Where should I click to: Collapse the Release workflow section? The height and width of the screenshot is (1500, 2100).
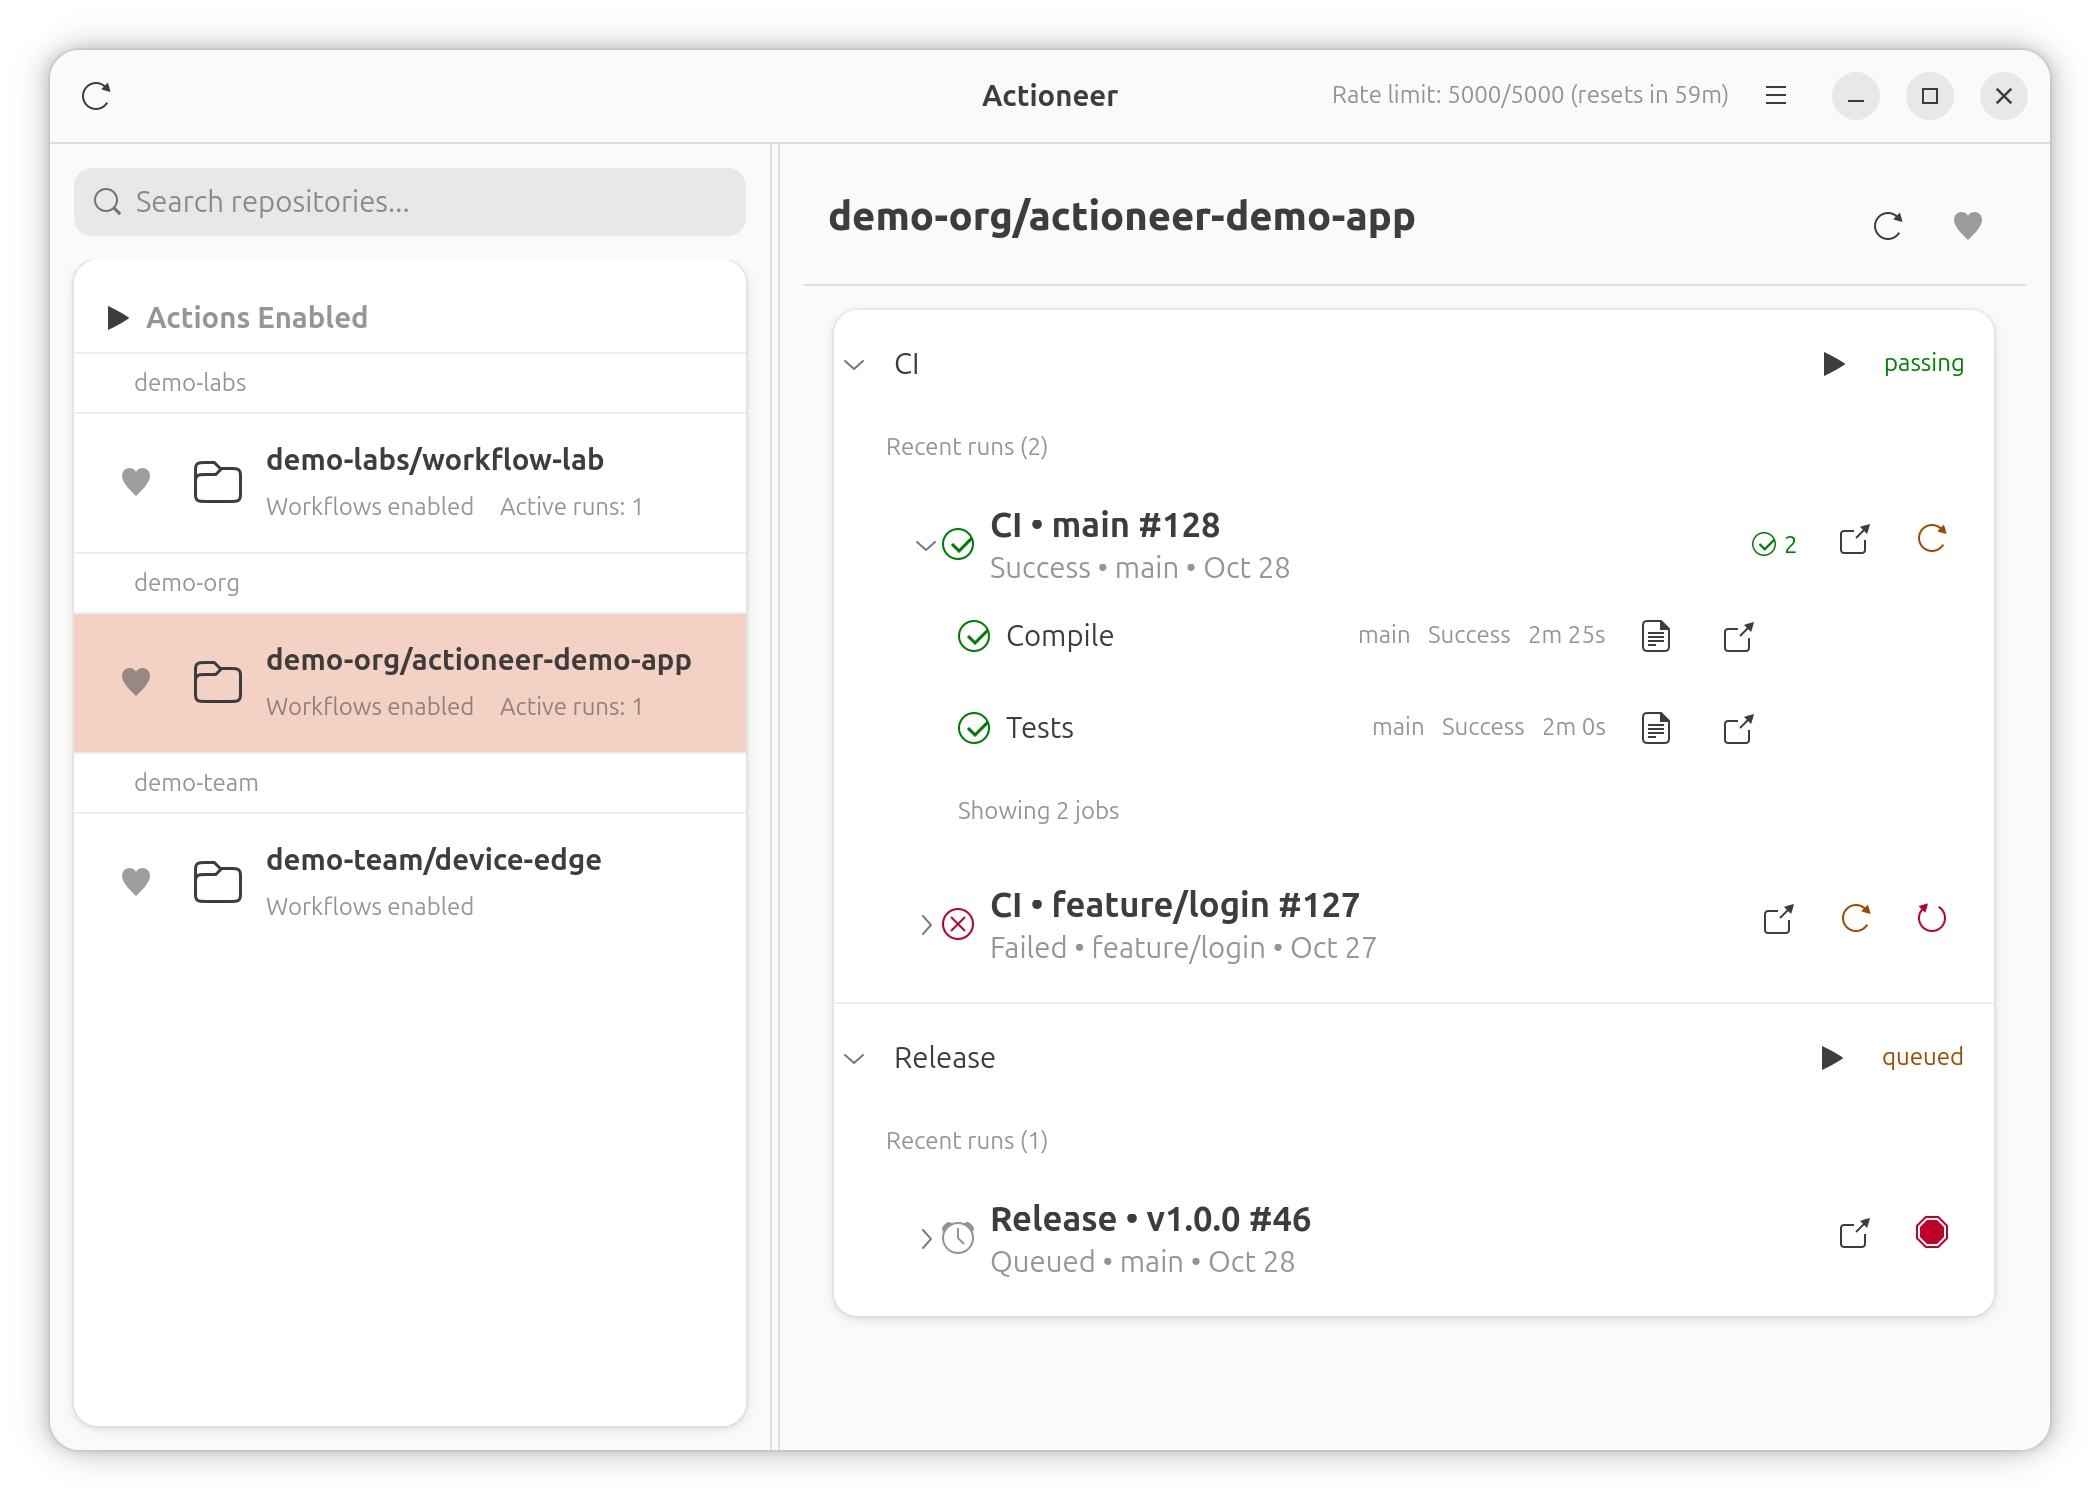[x=855, y=1058]
